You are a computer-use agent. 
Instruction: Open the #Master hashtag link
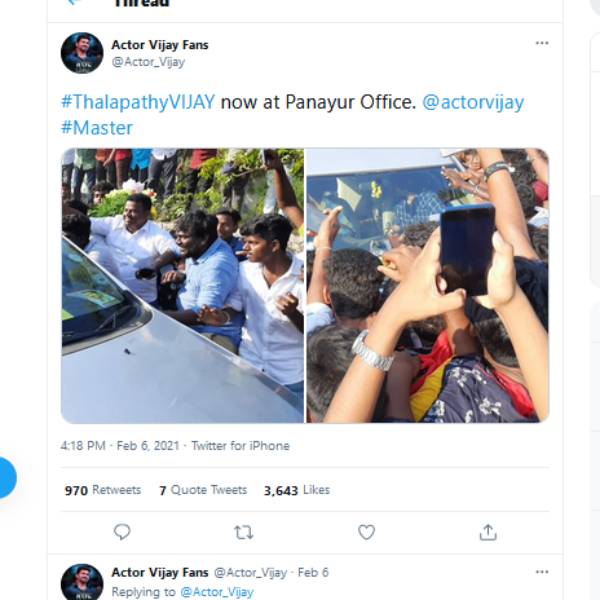click(x=97, y=127)
